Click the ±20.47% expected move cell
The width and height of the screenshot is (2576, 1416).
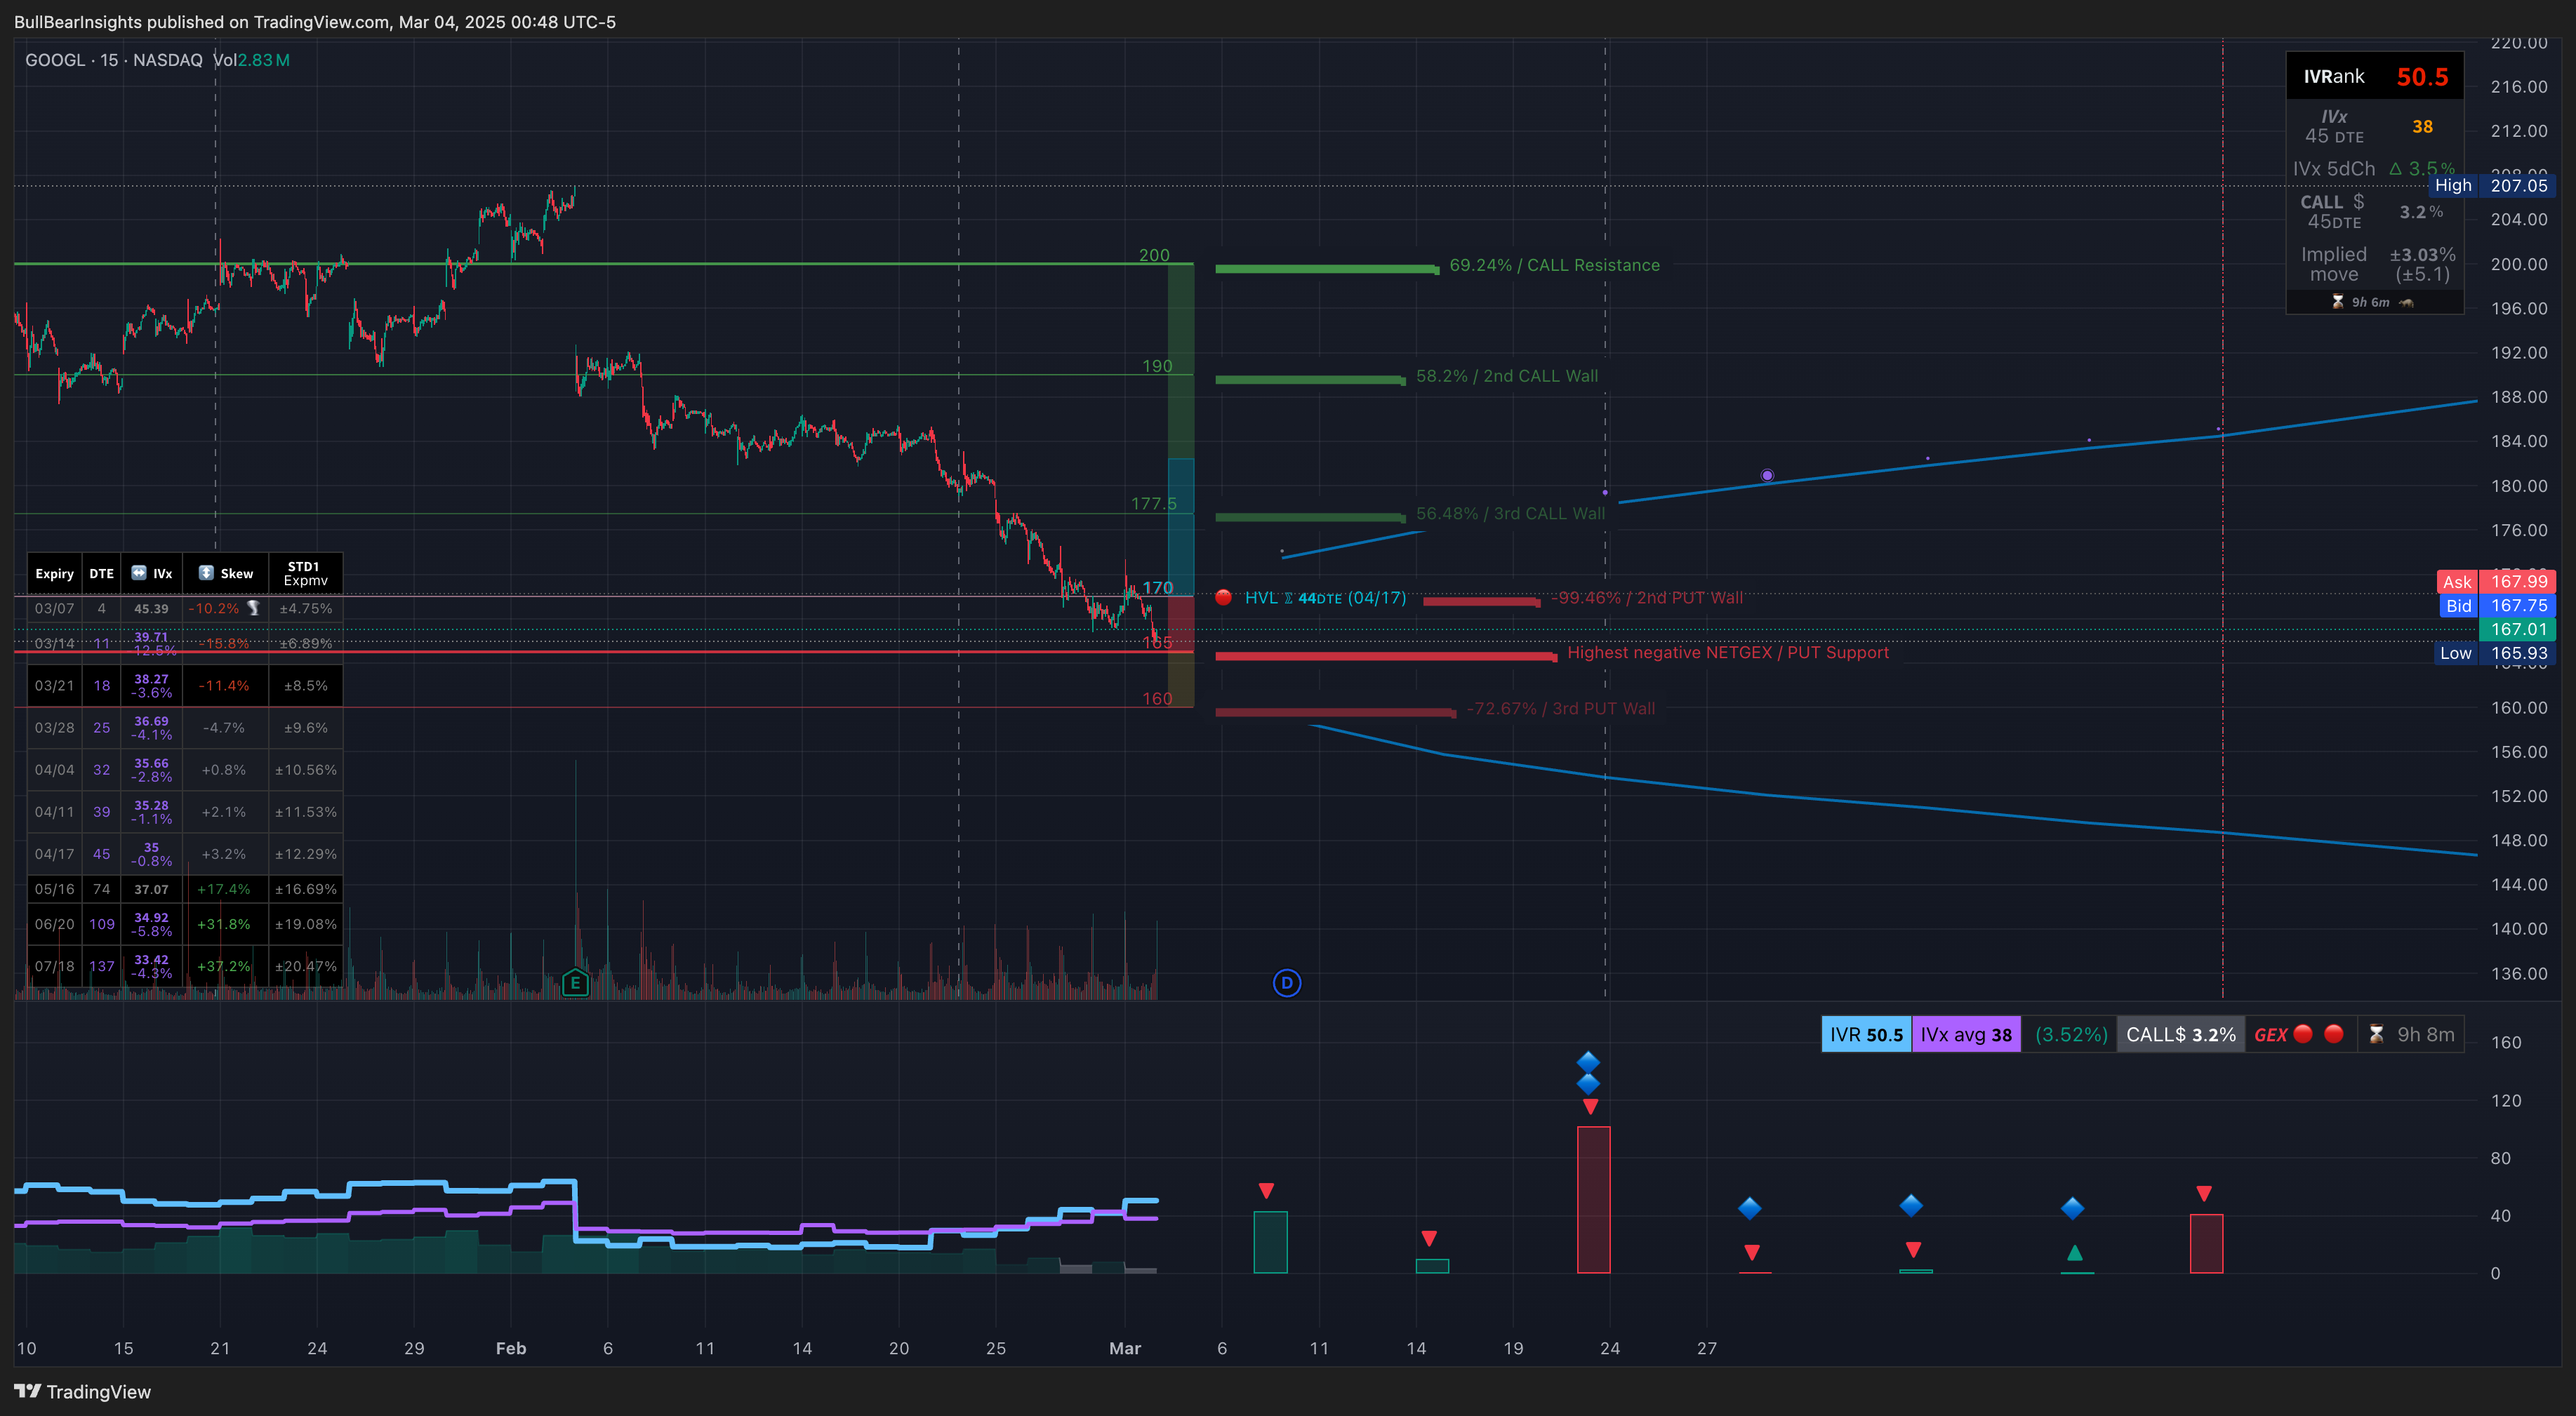(305, 966)
